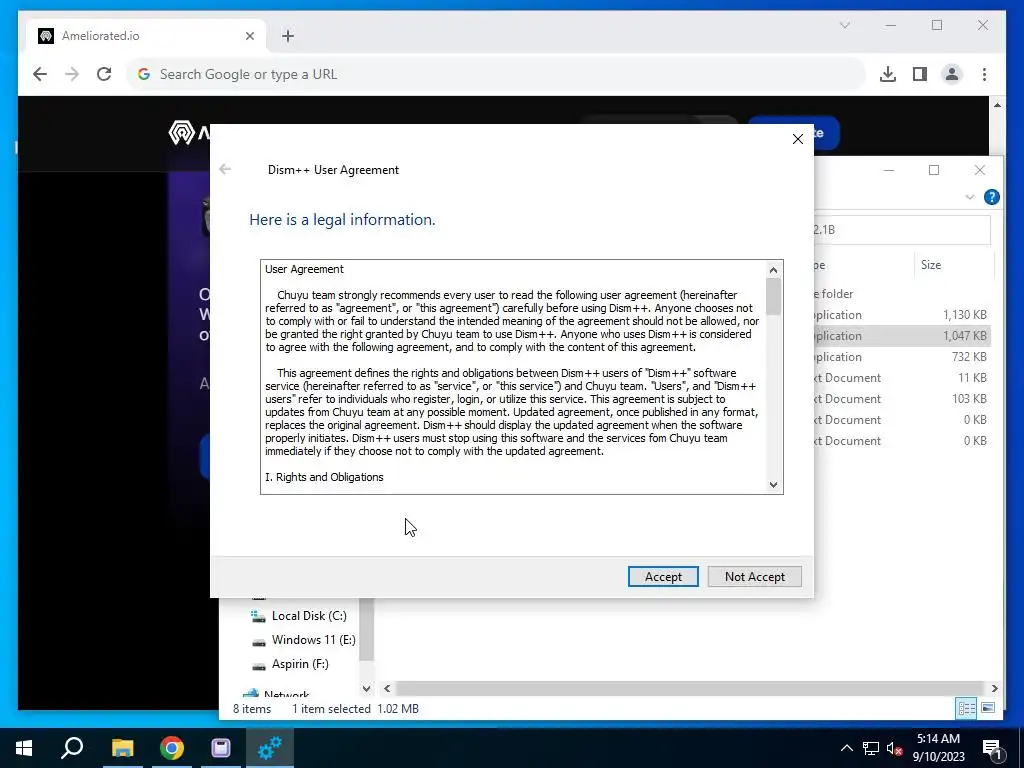This screenshot has height=768, width=1024.
Task: Close the Ameliorated.io tab
Action: pos(249,36)
